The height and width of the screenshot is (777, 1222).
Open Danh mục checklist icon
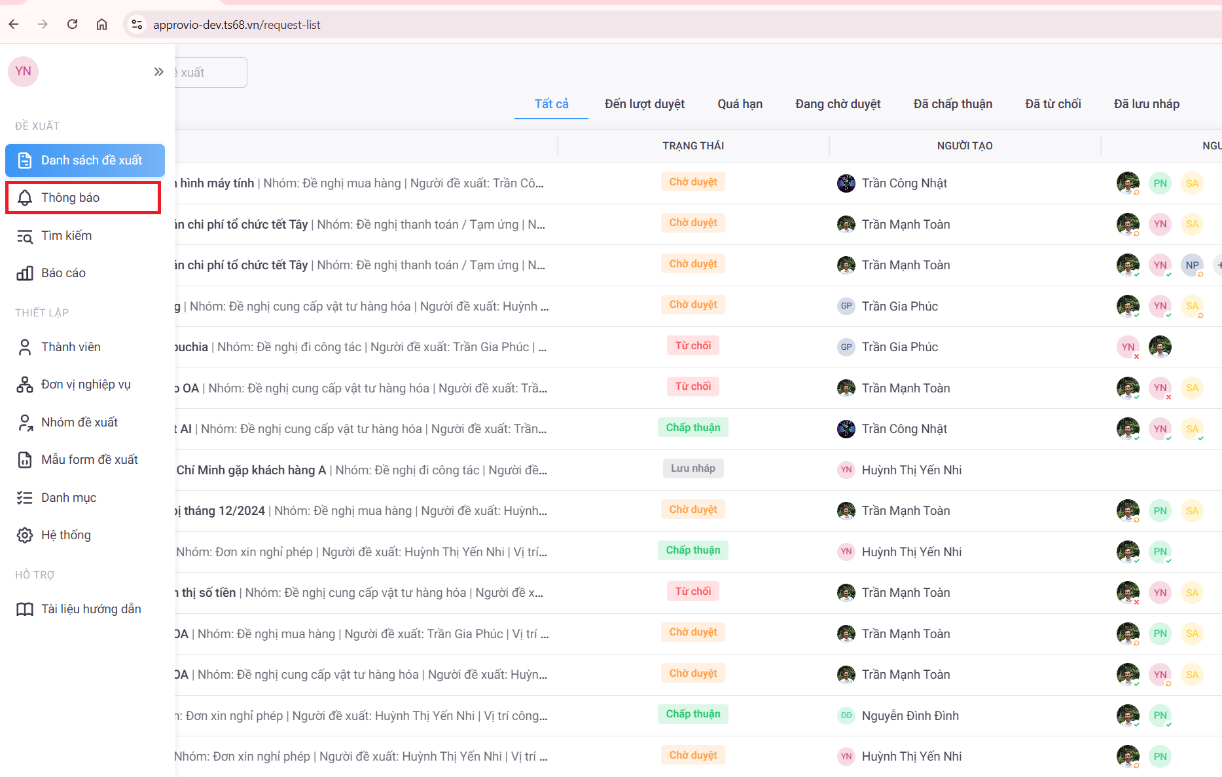click(x=25, y=498)
